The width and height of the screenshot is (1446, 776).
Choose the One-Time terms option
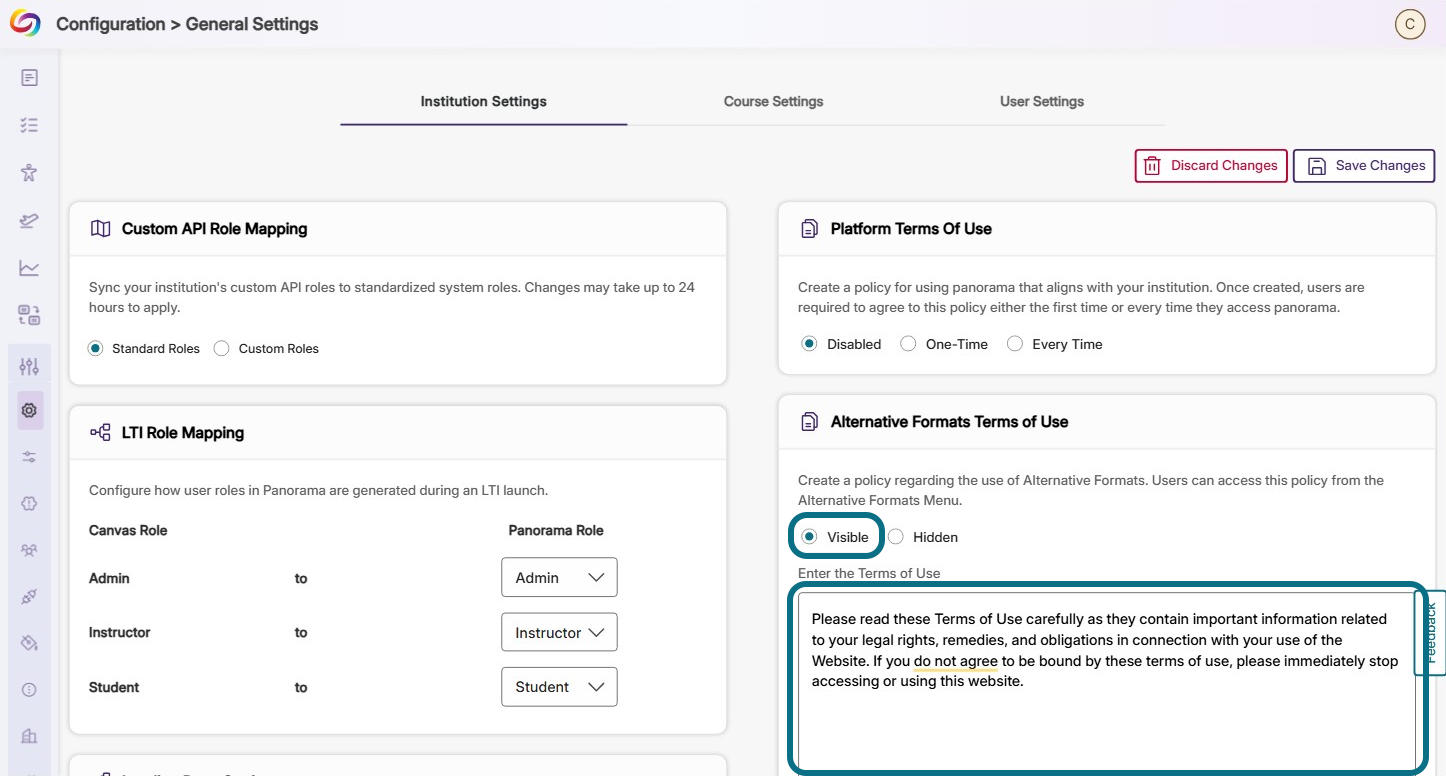pos(908,344)
